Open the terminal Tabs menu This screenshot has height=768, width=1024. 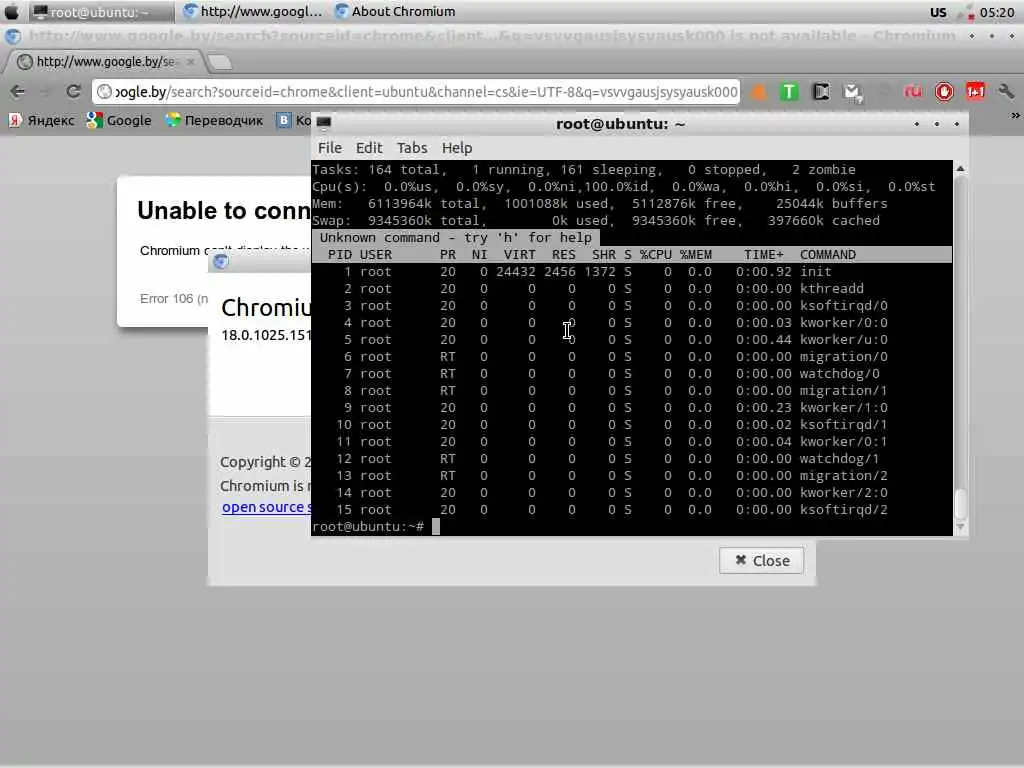(412, 148)
